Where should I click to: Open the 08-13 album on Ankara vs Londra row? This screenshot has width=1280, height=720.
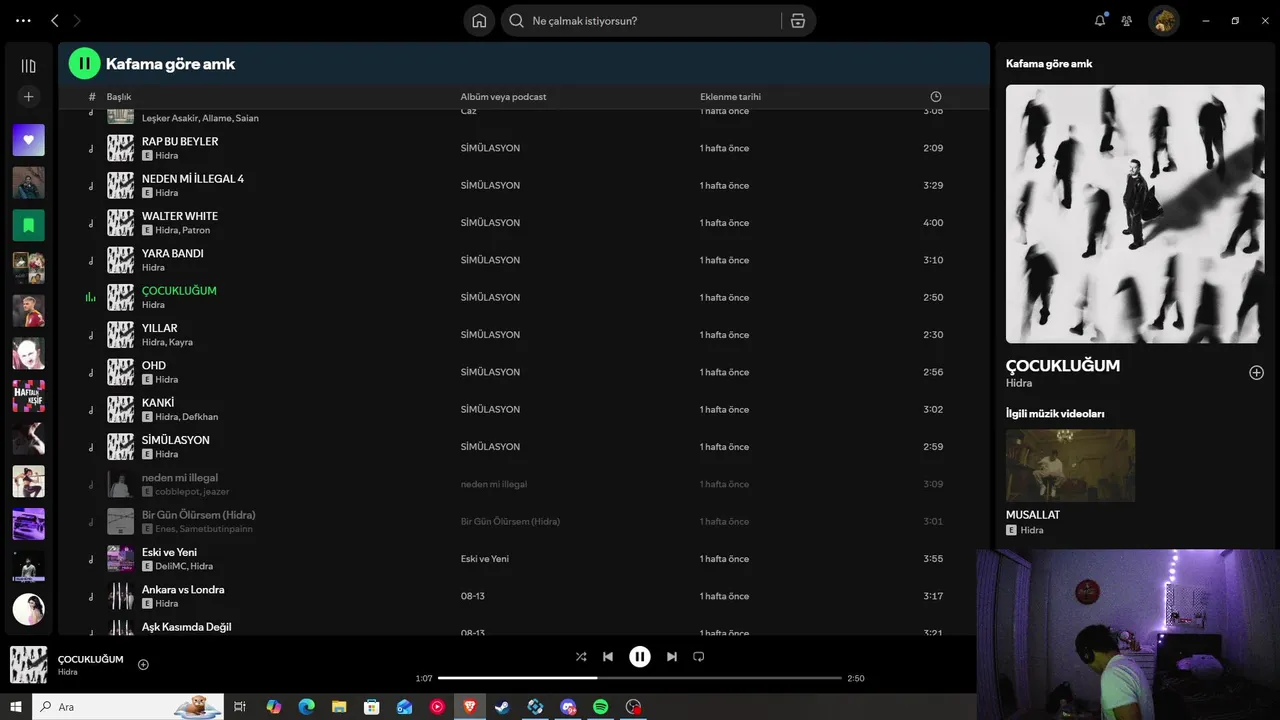point(473,596)
